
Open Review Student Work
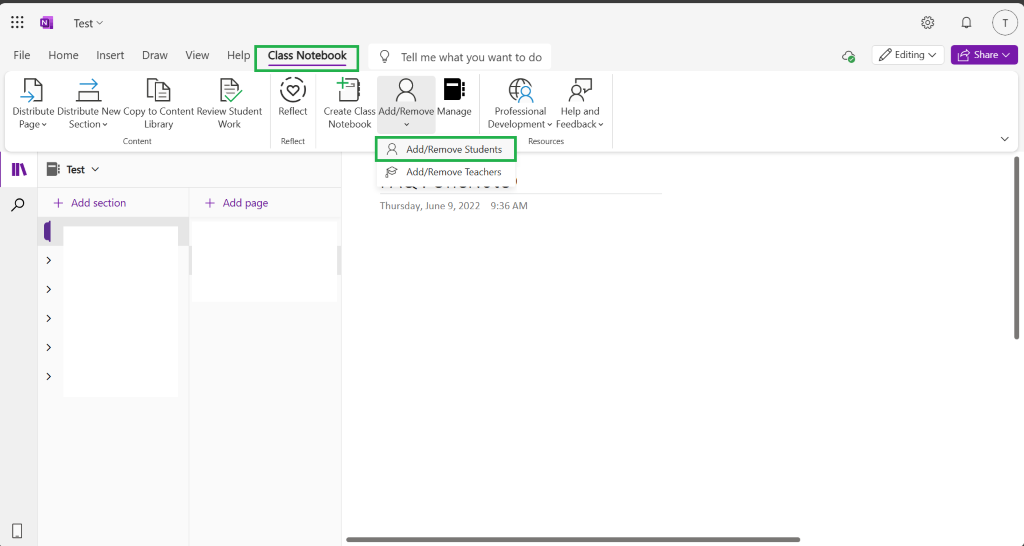pos(229,103)
